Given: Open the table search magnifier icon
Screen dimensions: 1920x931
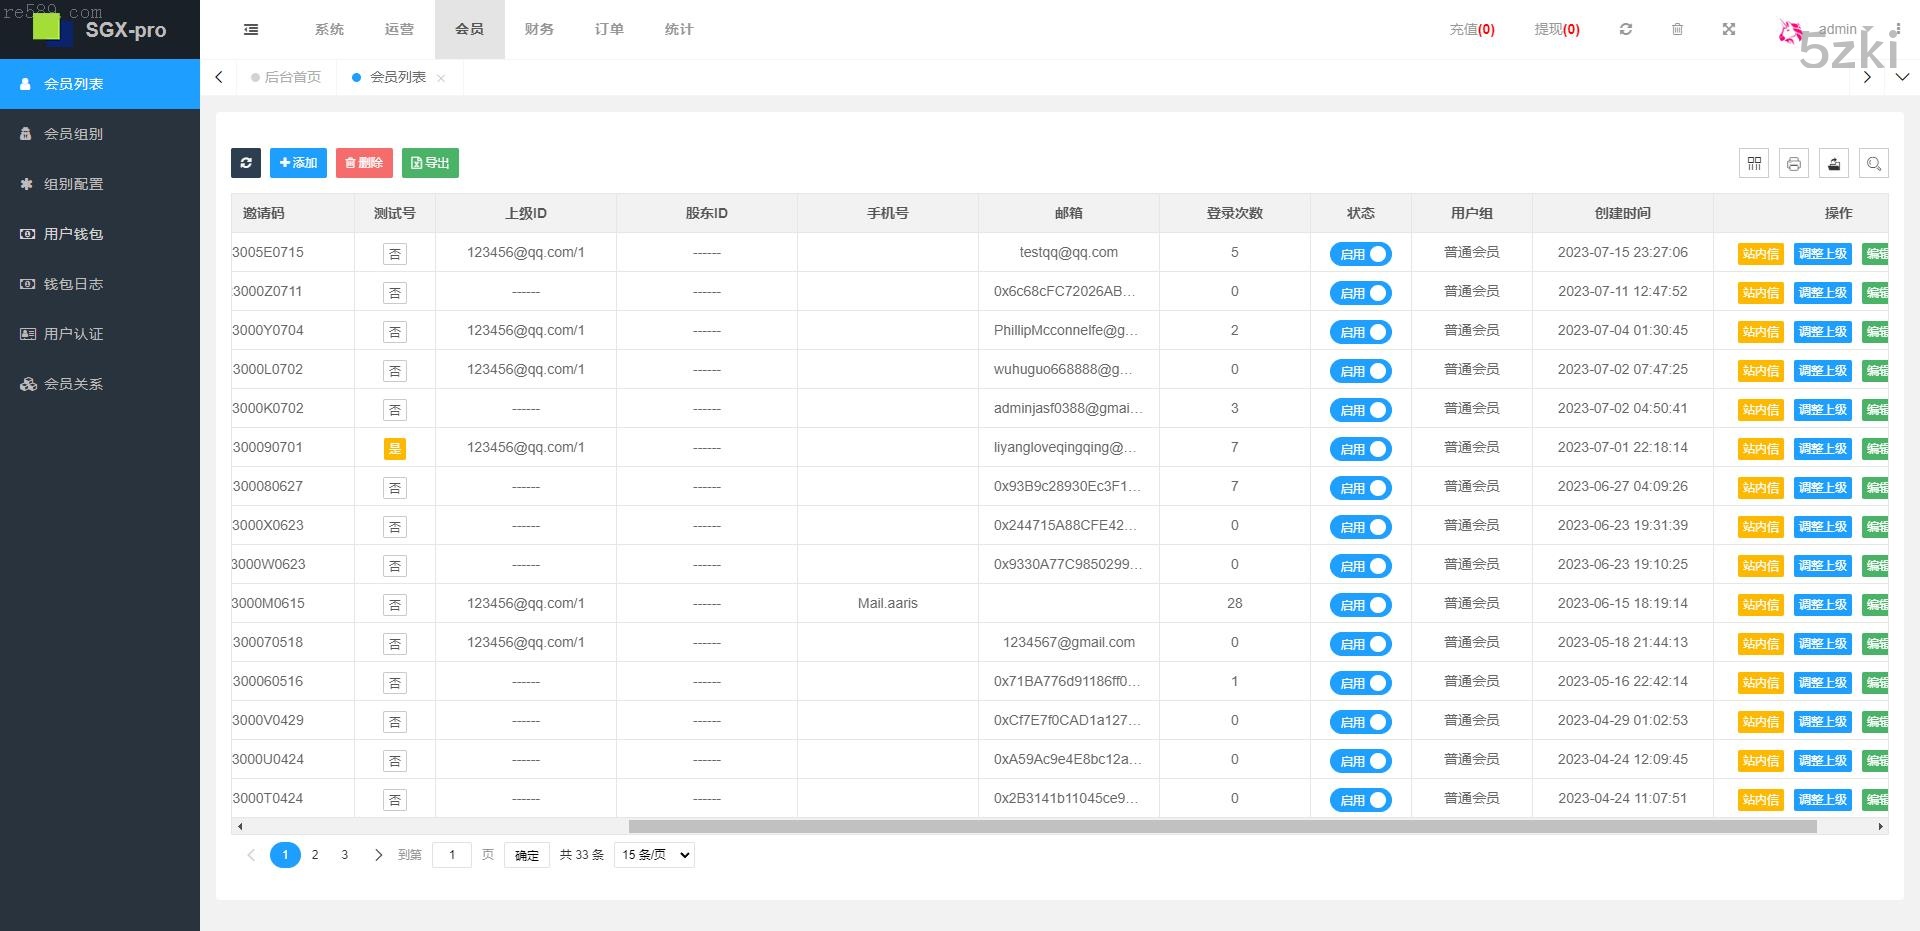Looking at the screenshot, I should (x=1874, y=163).
